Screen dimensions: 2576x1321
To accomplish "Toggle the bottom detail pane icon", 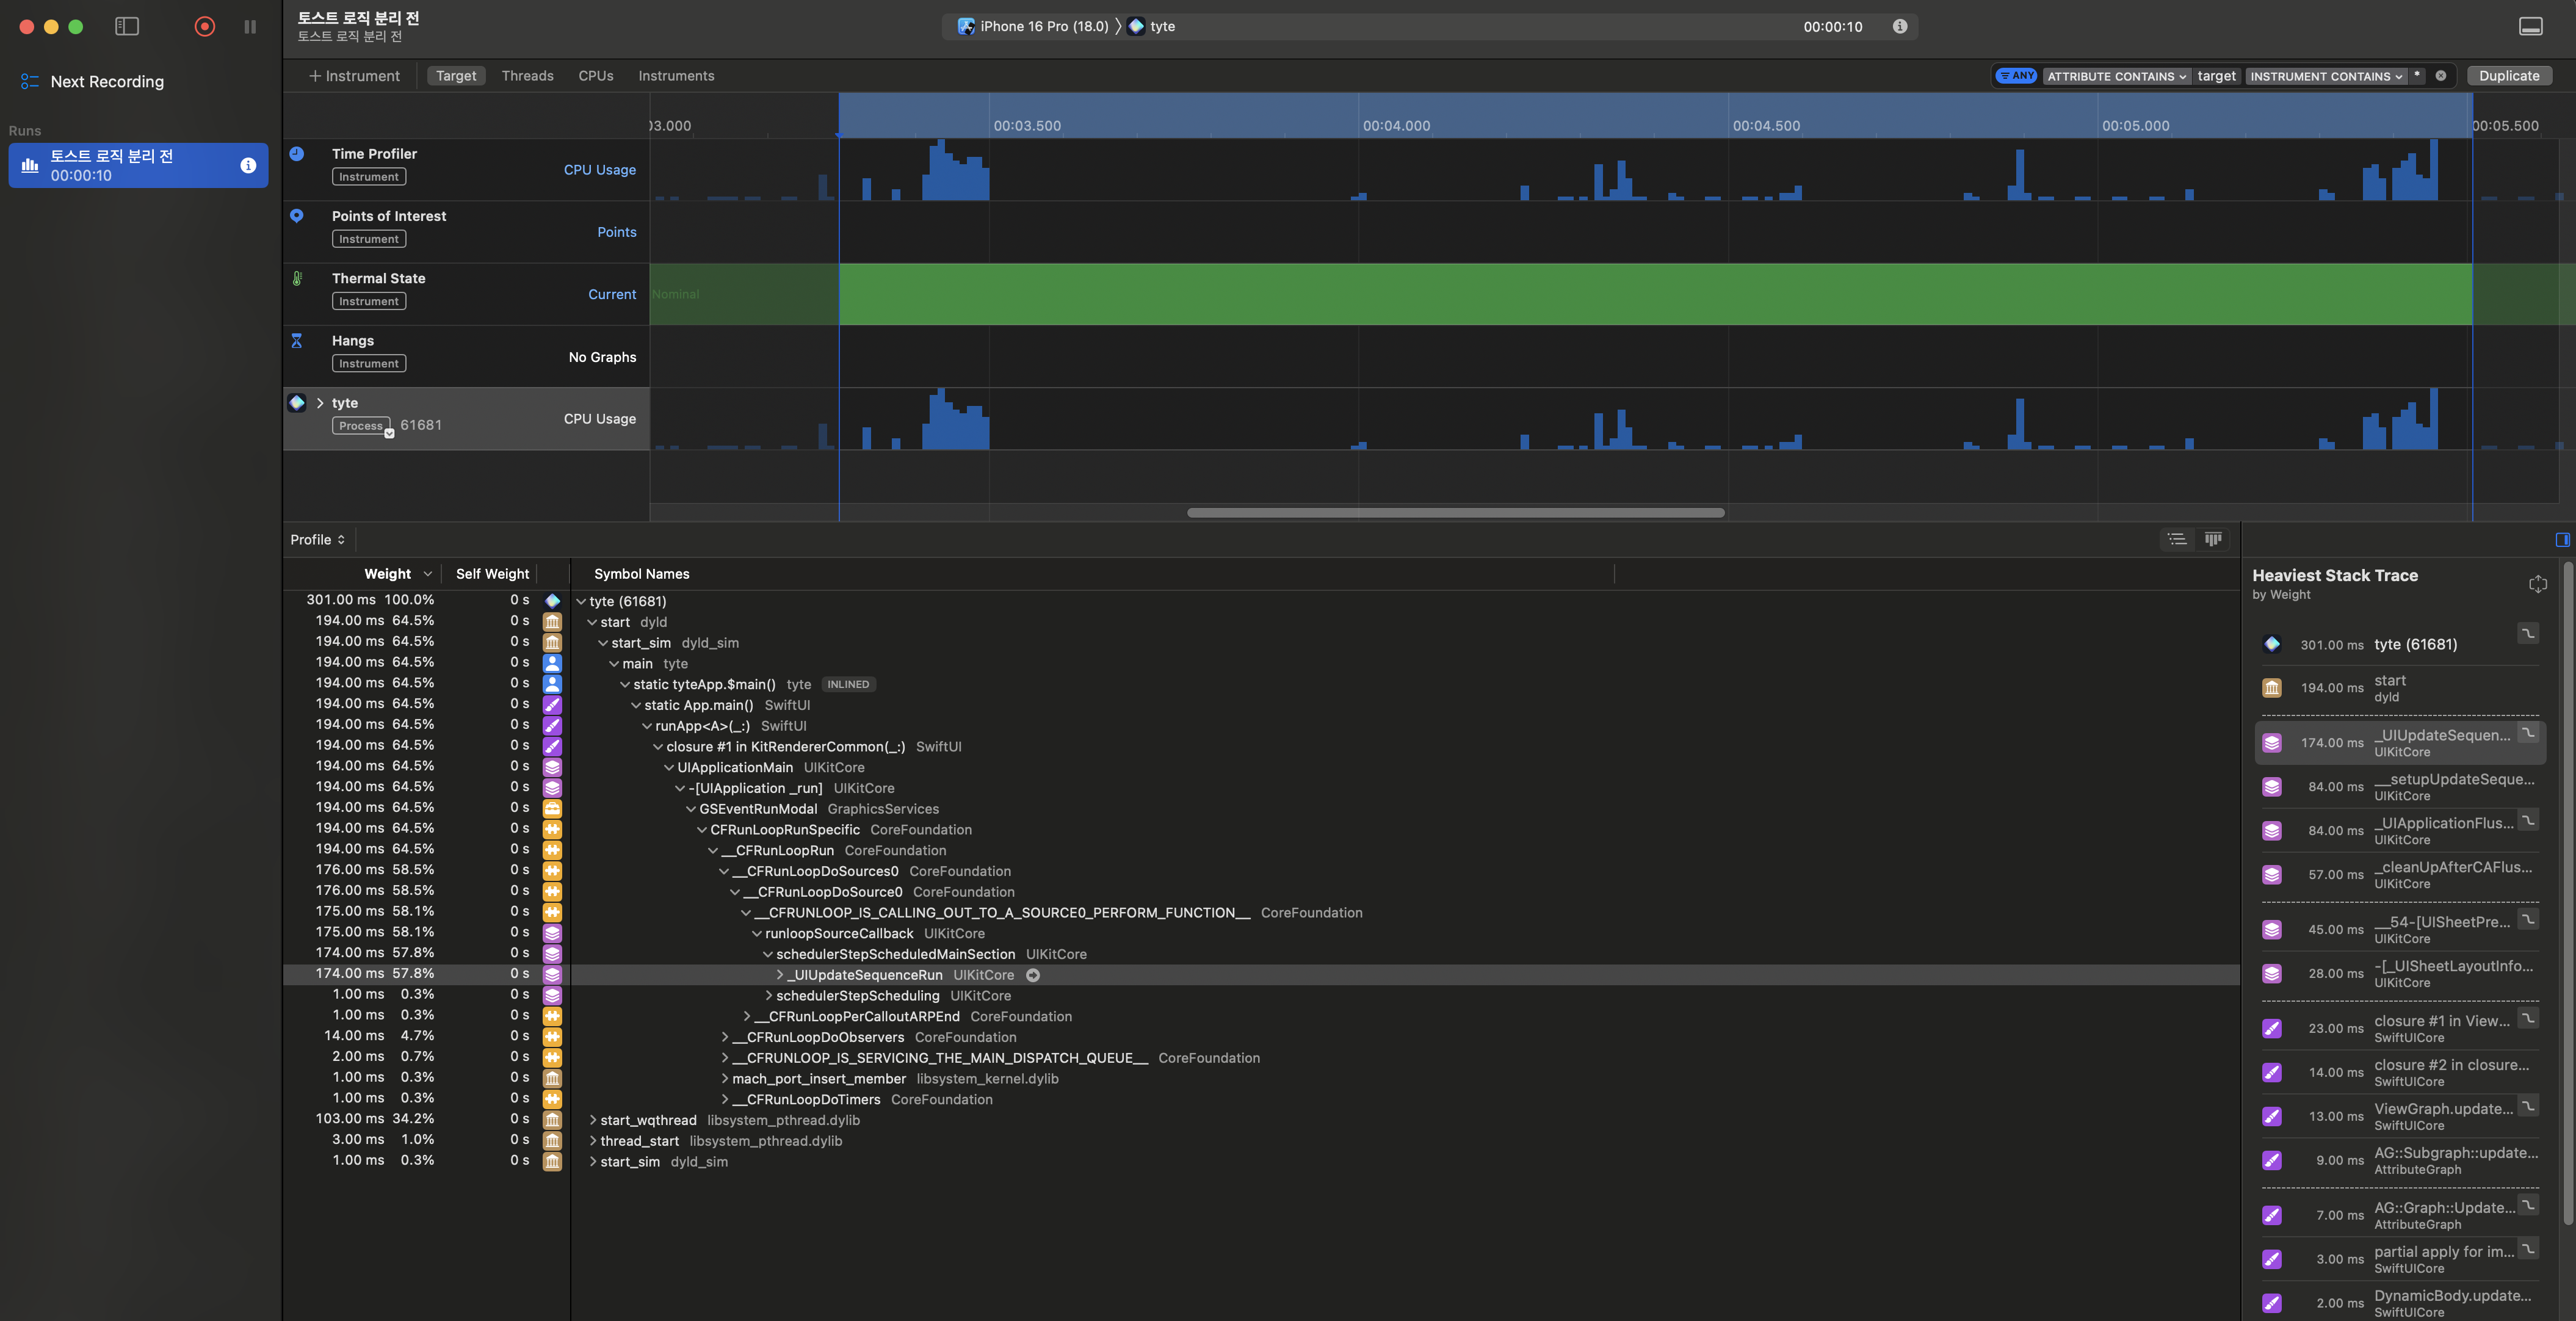I will coord(2530,27).
